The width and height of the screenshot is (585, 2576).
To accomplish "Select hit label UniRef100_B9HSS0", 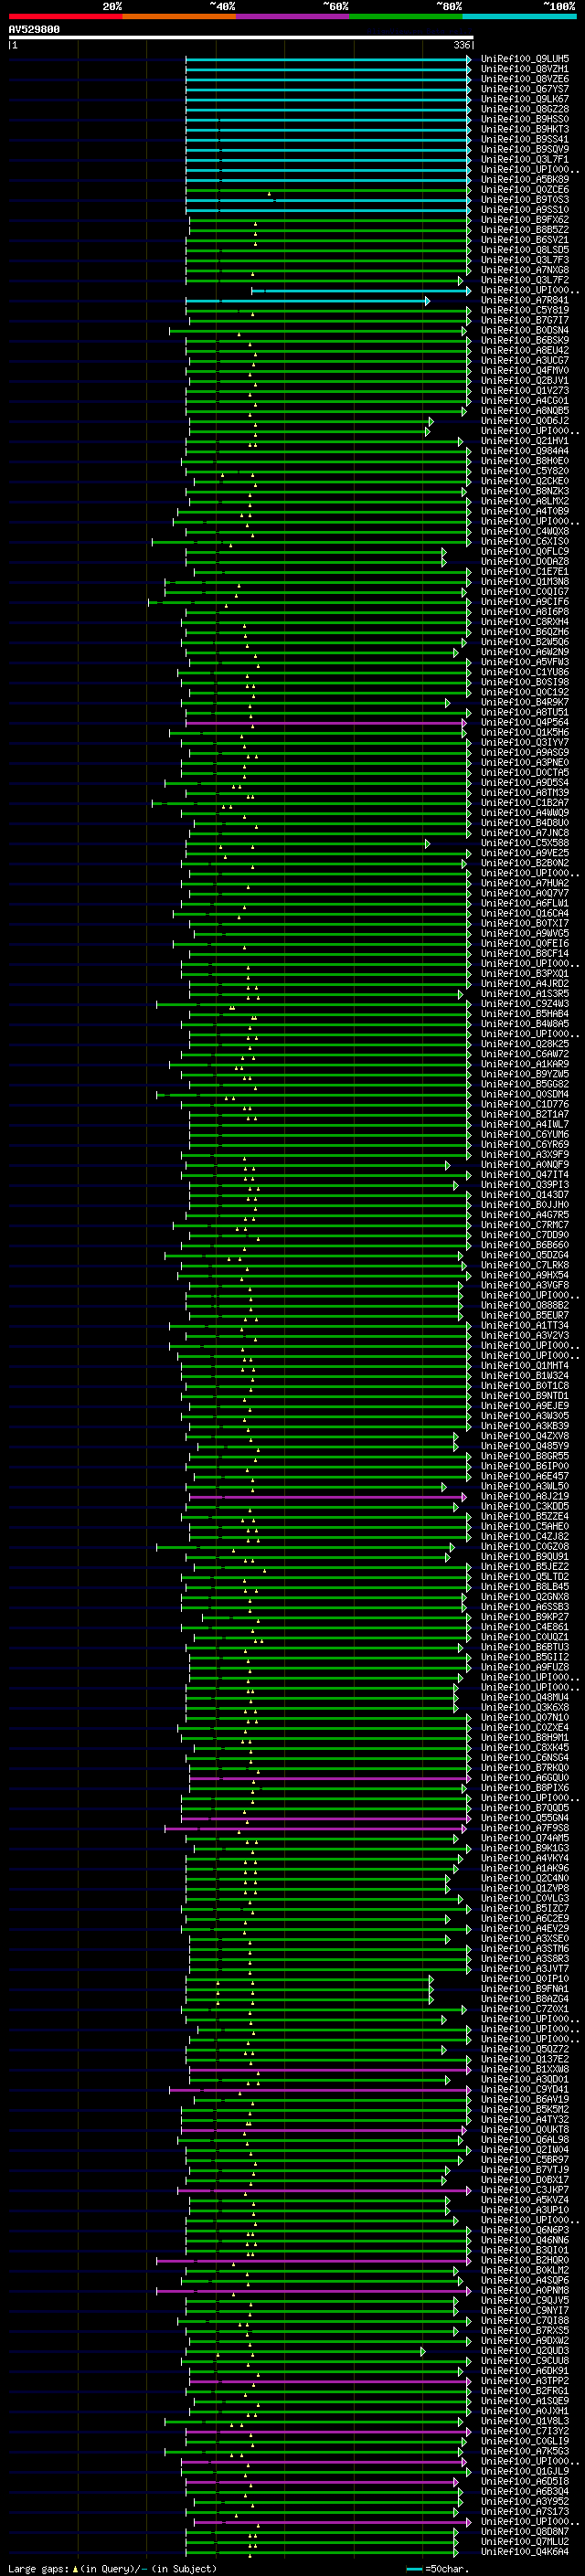I will [x=525, y=119].
